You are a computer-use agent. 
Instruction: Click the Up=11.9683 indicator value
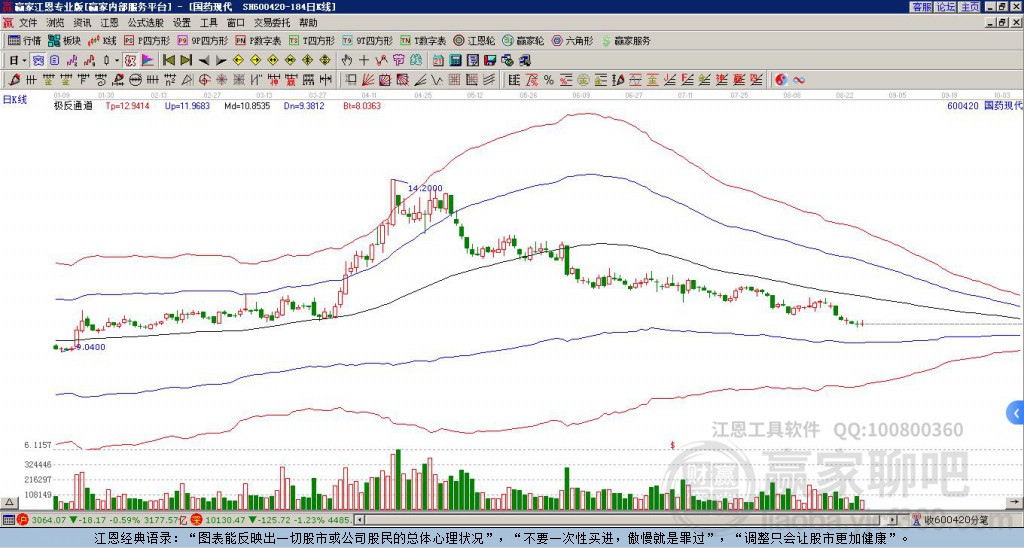tap(187, 106)
